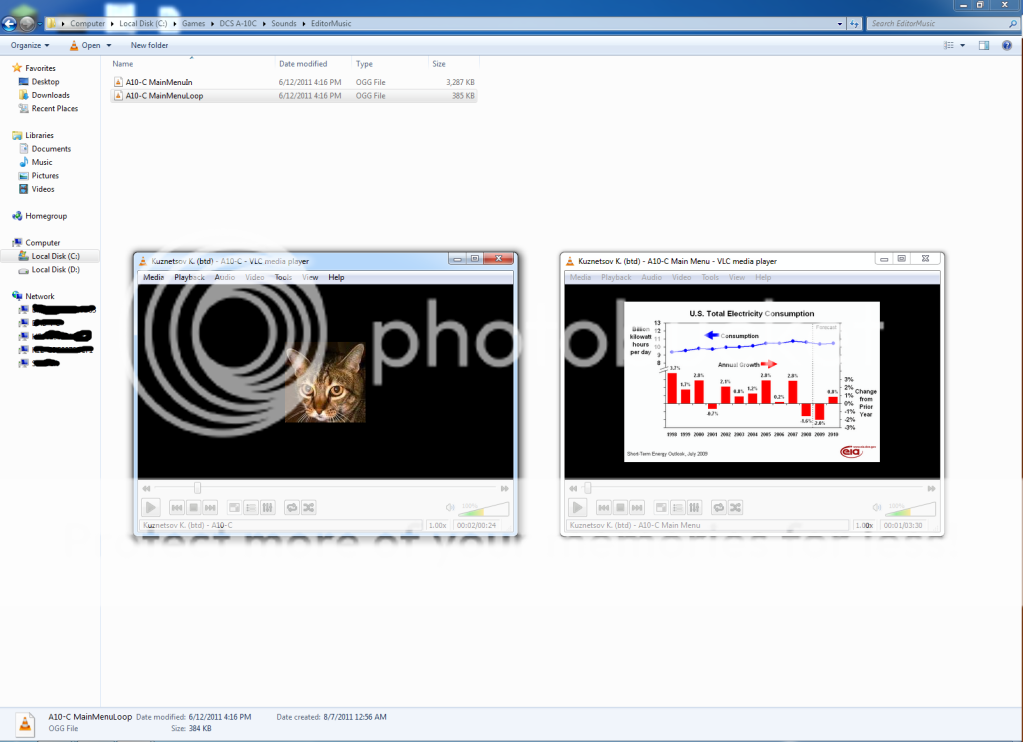This screenshot has width=1023, height=742.
Task: Toggle shuffle in the right VLC player
Action: coord(736,508)
